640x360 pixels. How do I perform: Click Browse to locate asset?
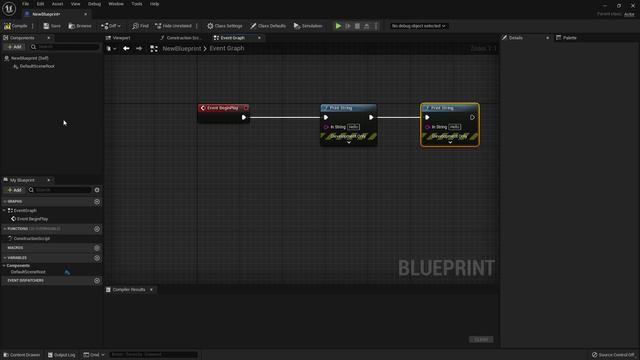(x=80, y=26)
